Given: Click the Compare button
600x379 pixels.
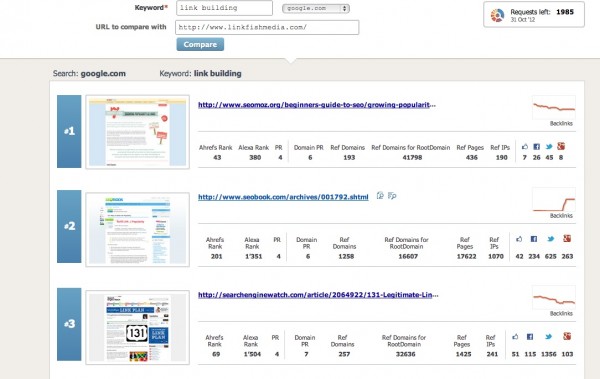Looking at the screenshot, I should [x=200, y=44].
